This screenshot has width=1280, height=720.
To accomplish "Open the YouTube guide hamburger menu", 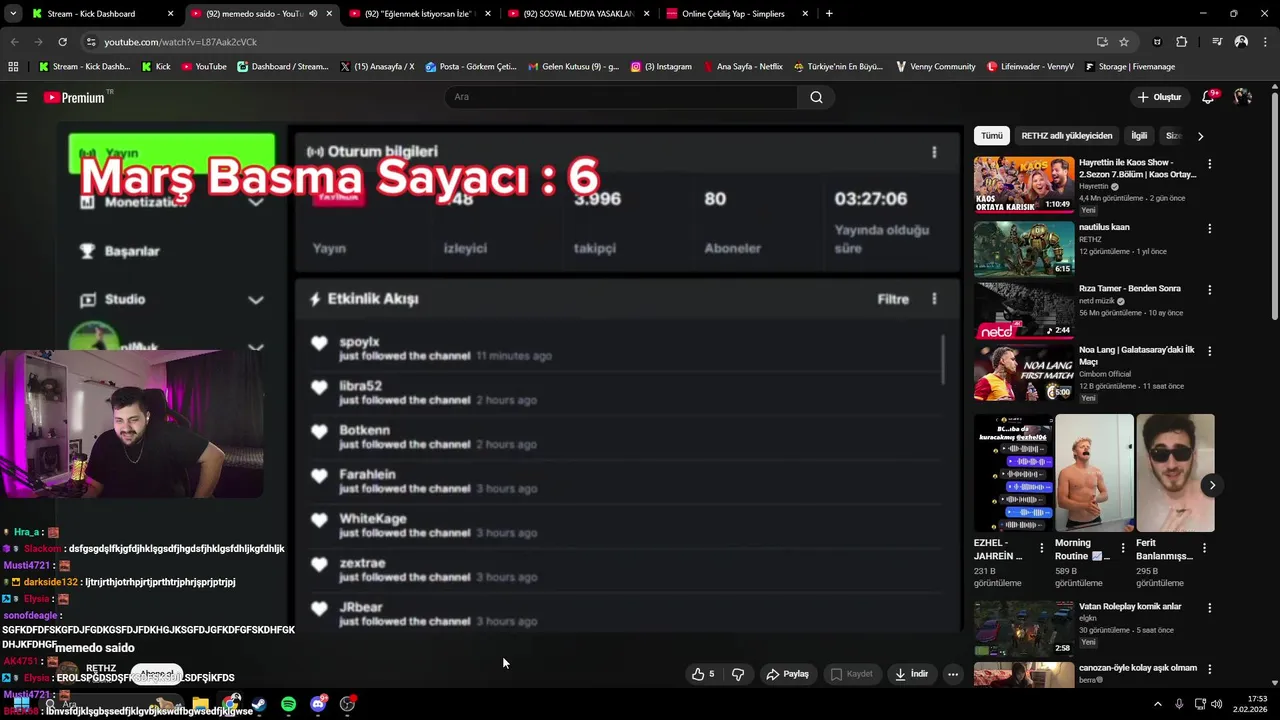I will coord(21,97).
